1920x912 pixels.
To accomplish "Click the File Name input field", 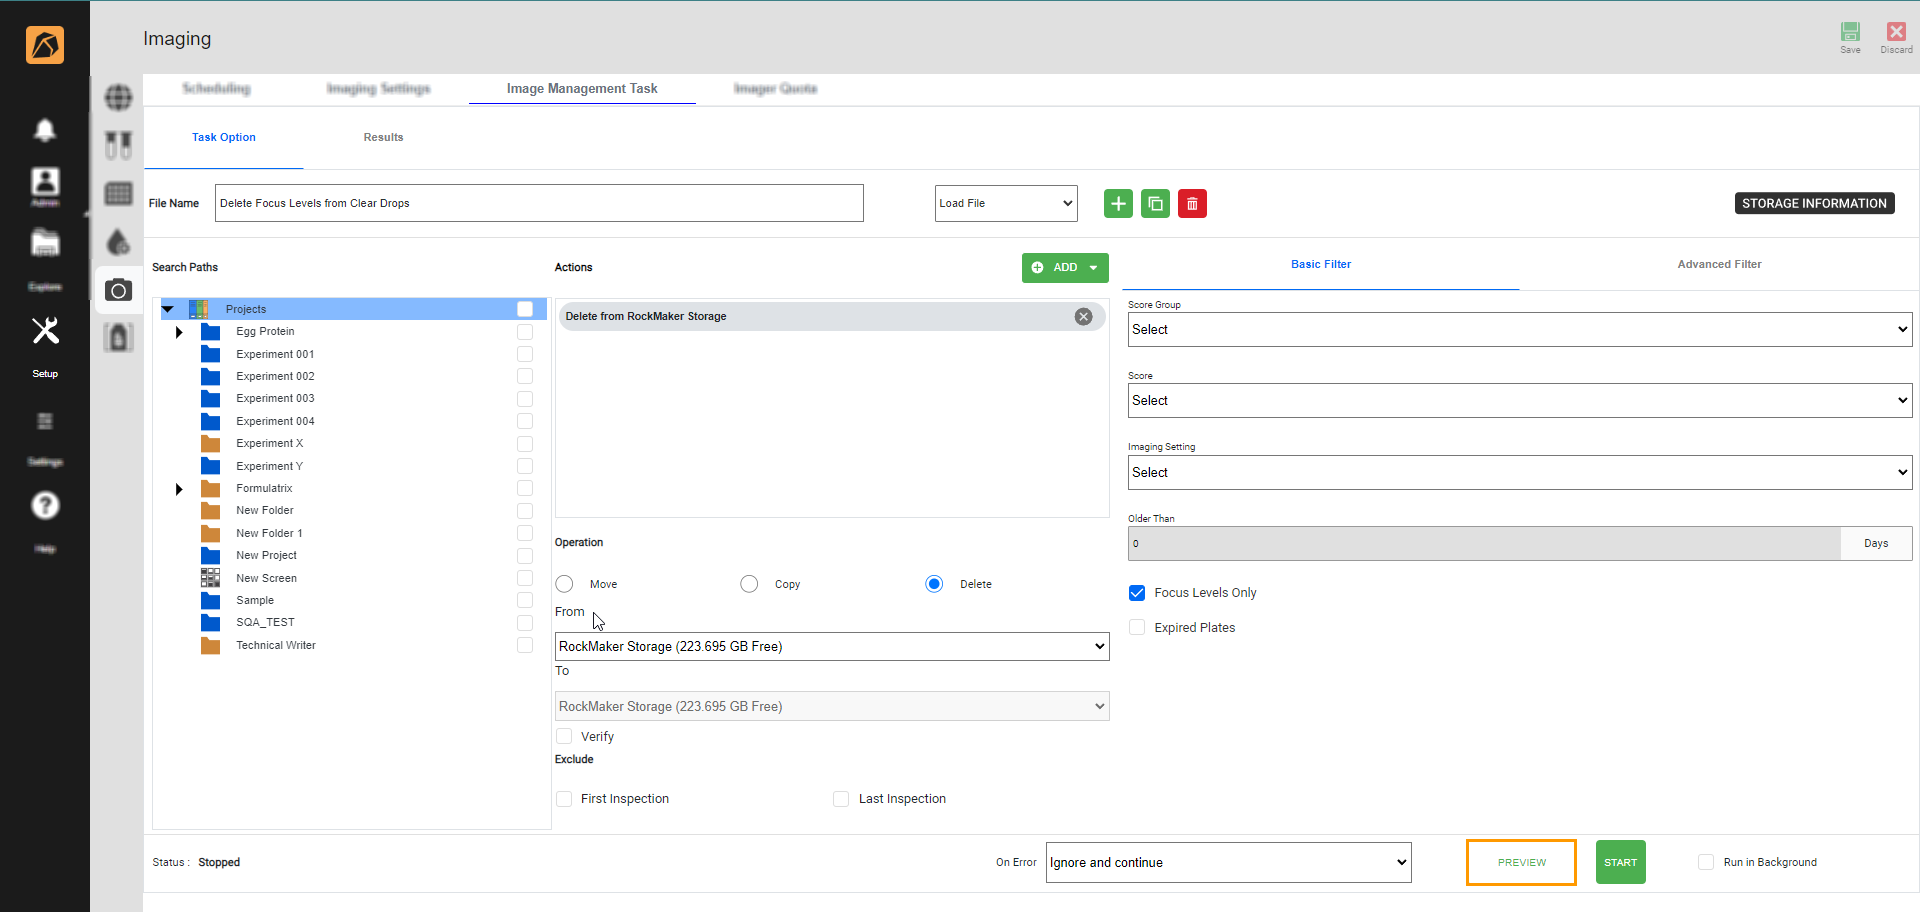I will tap(539, 203).
